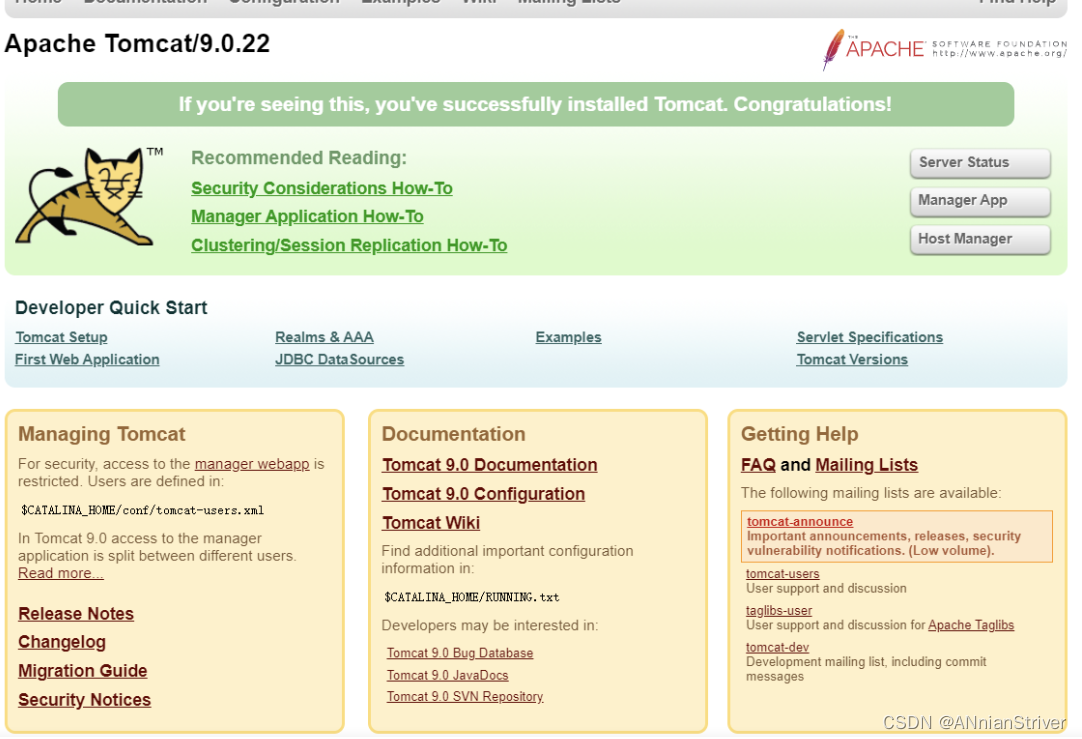This screenshot has height=739, width=1082.
Task: Open First Web Application link
Action: (87, 360)
